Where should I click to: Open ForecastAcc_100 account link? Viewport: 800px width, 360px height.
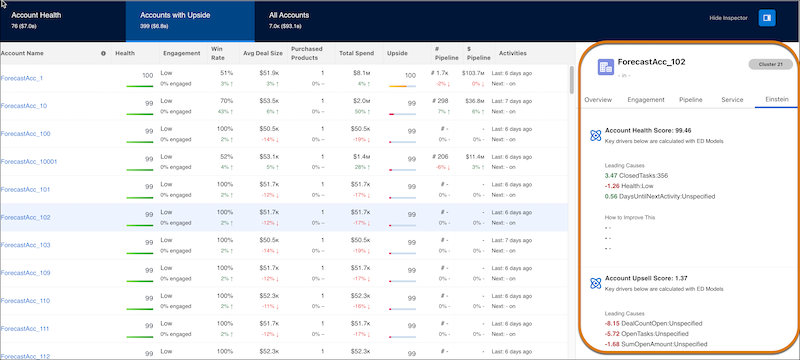25,134
